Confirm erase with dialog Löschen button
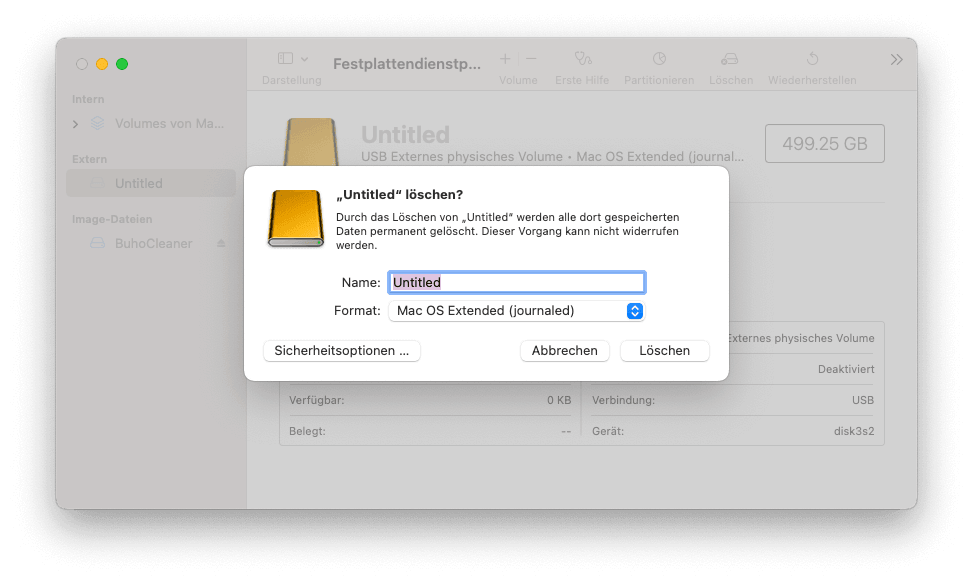Screen dimensions: 973x583 pos(665,350)
